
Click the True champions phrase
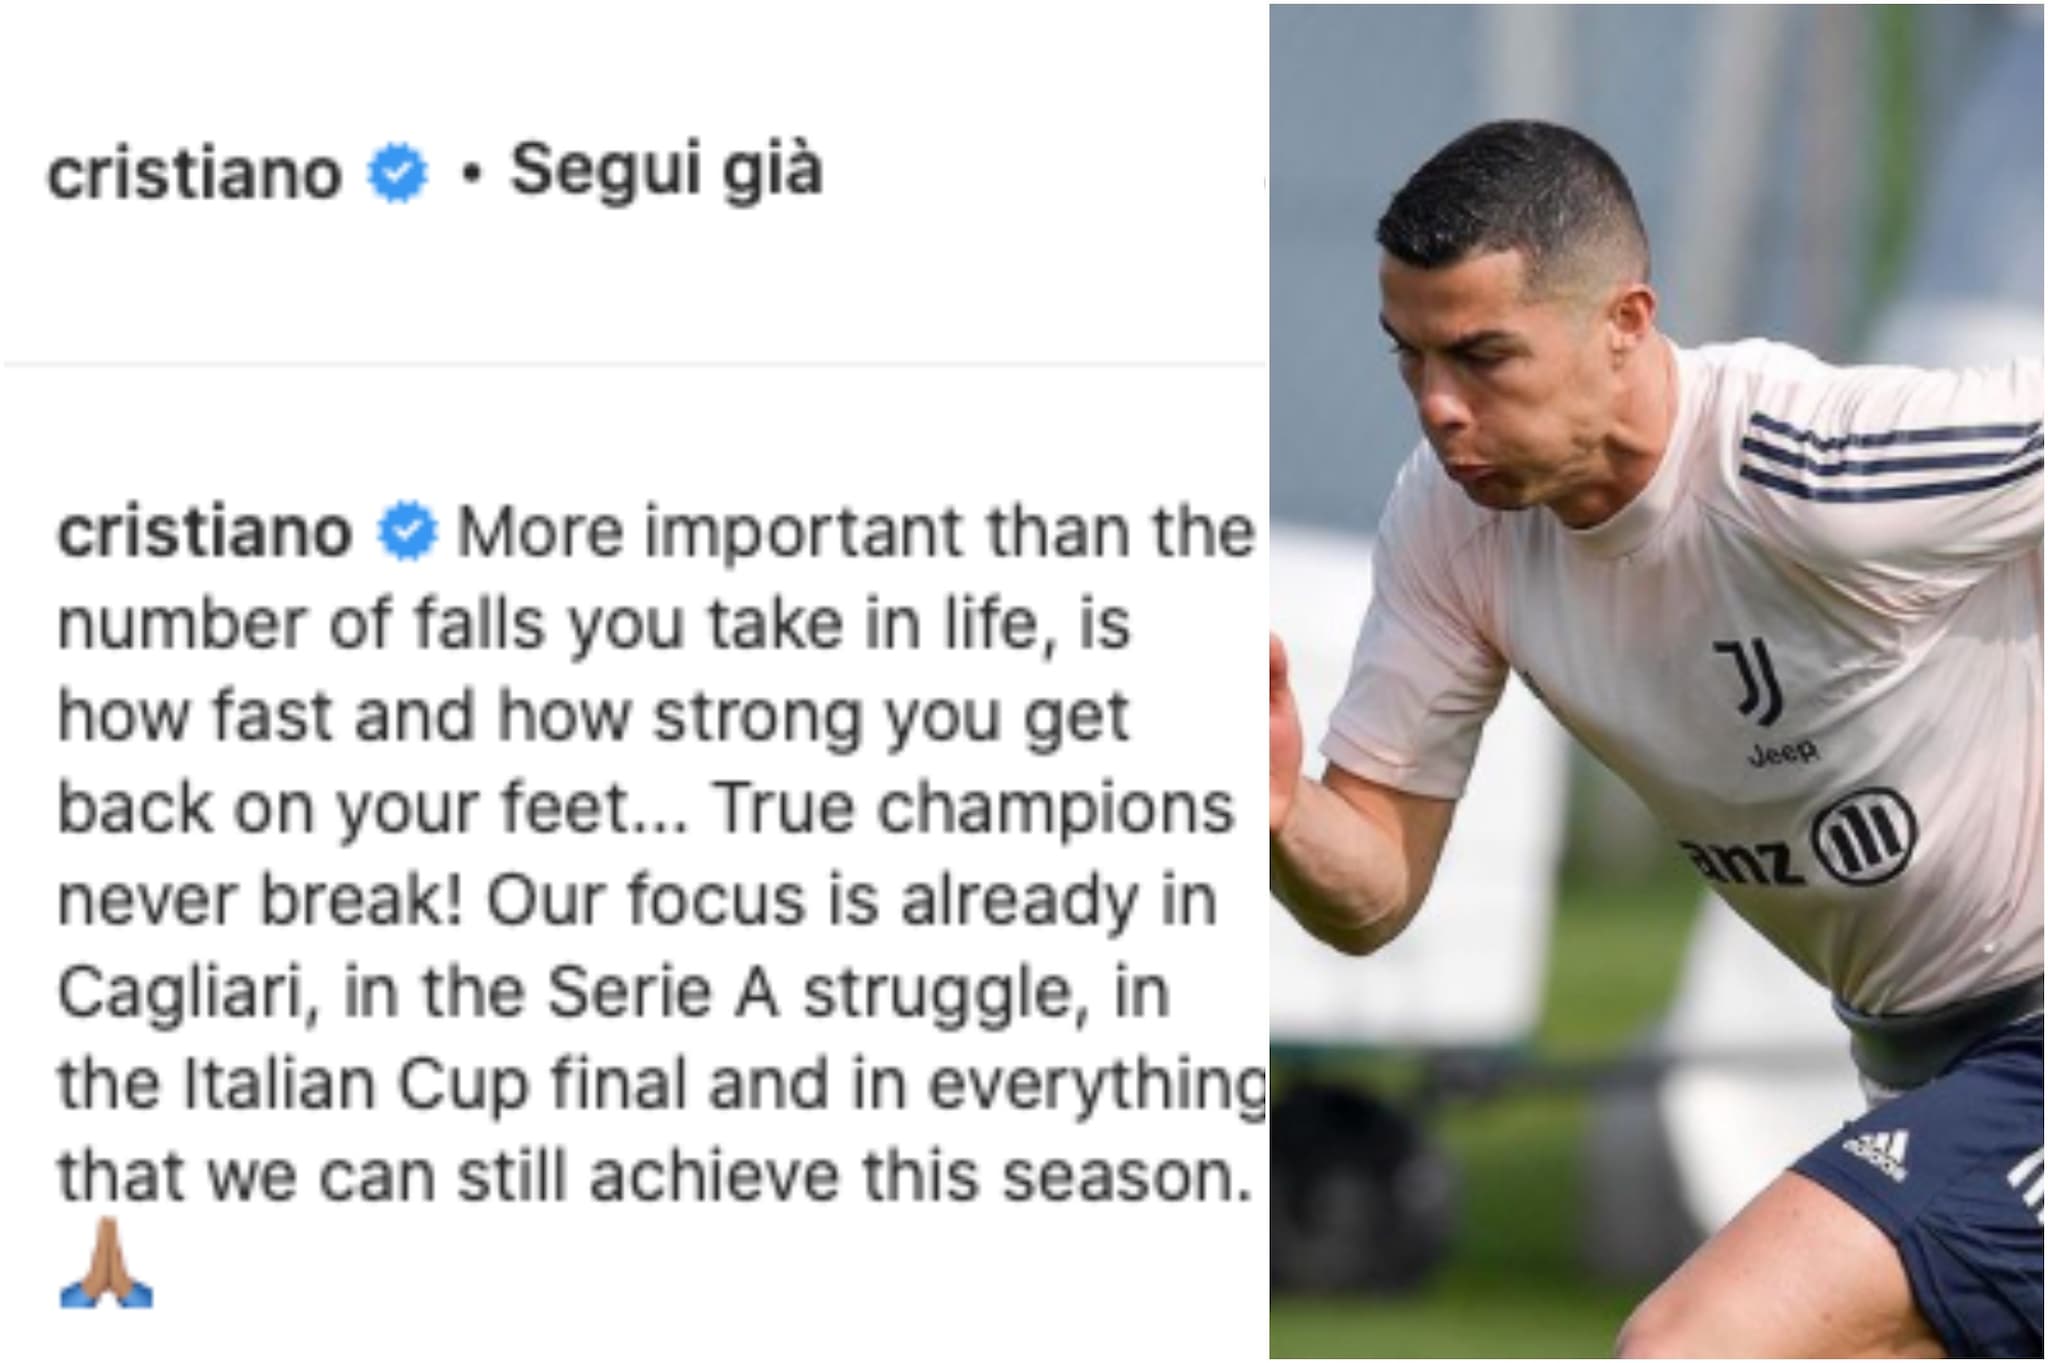[x=975, y=809]
